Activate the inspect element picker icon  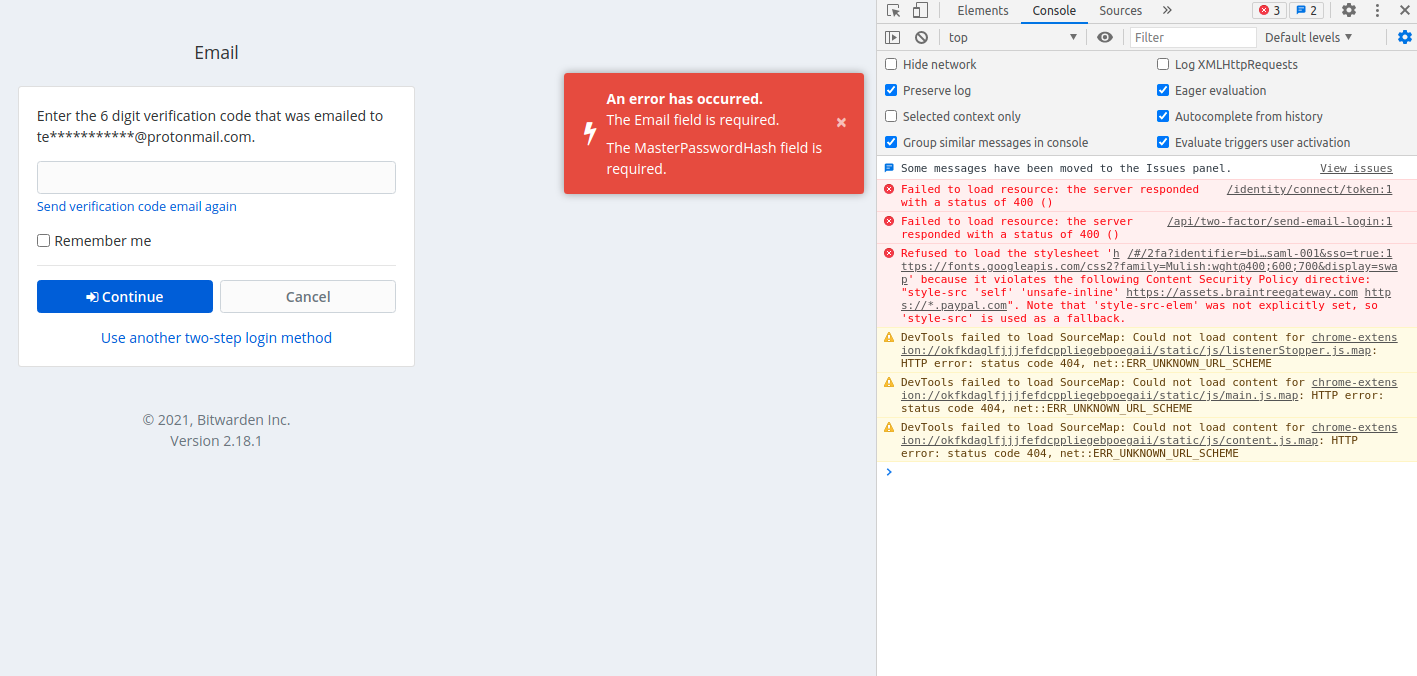(893, 11)
